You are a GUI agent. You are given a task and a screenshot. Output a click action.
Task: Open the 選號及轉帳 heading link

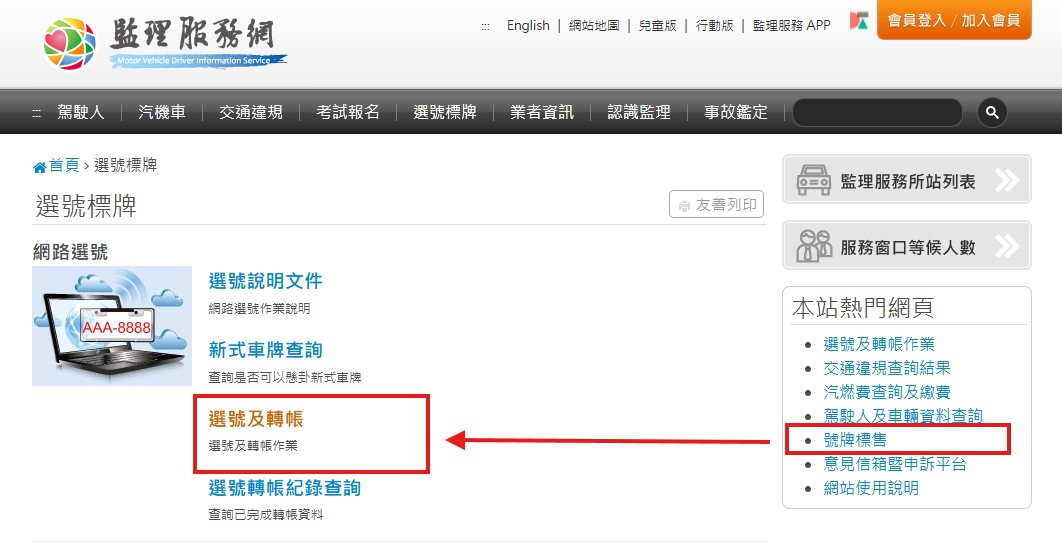click(x=255, y=419)
